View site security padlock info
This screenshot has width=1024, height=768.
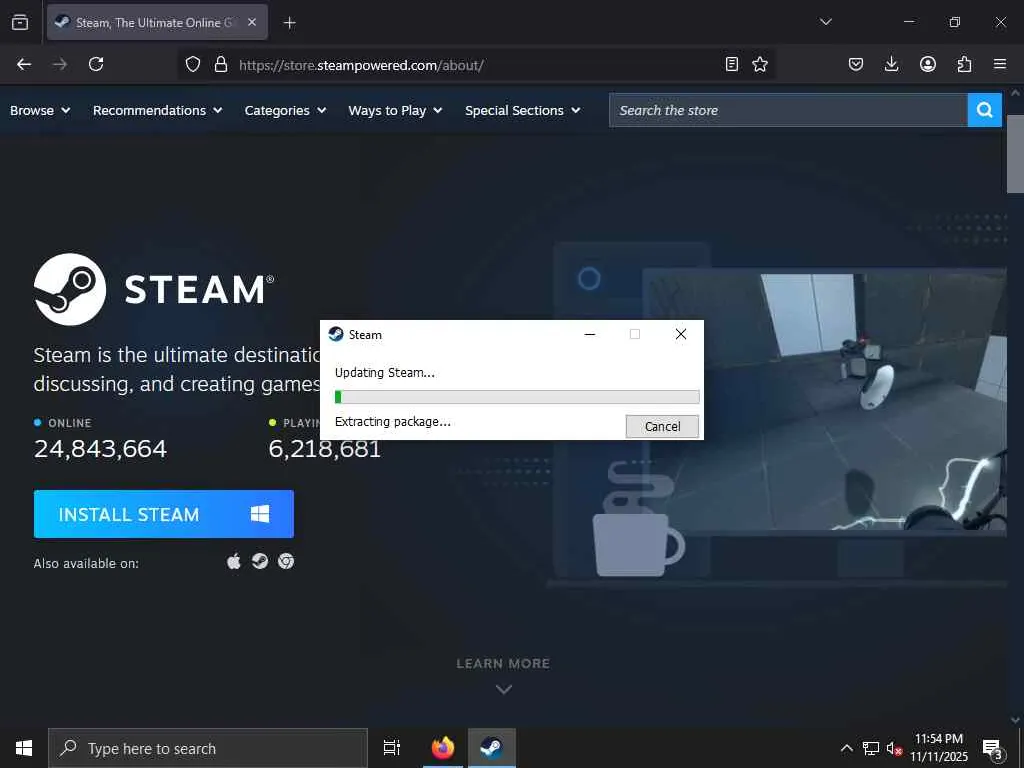(221, 64)
